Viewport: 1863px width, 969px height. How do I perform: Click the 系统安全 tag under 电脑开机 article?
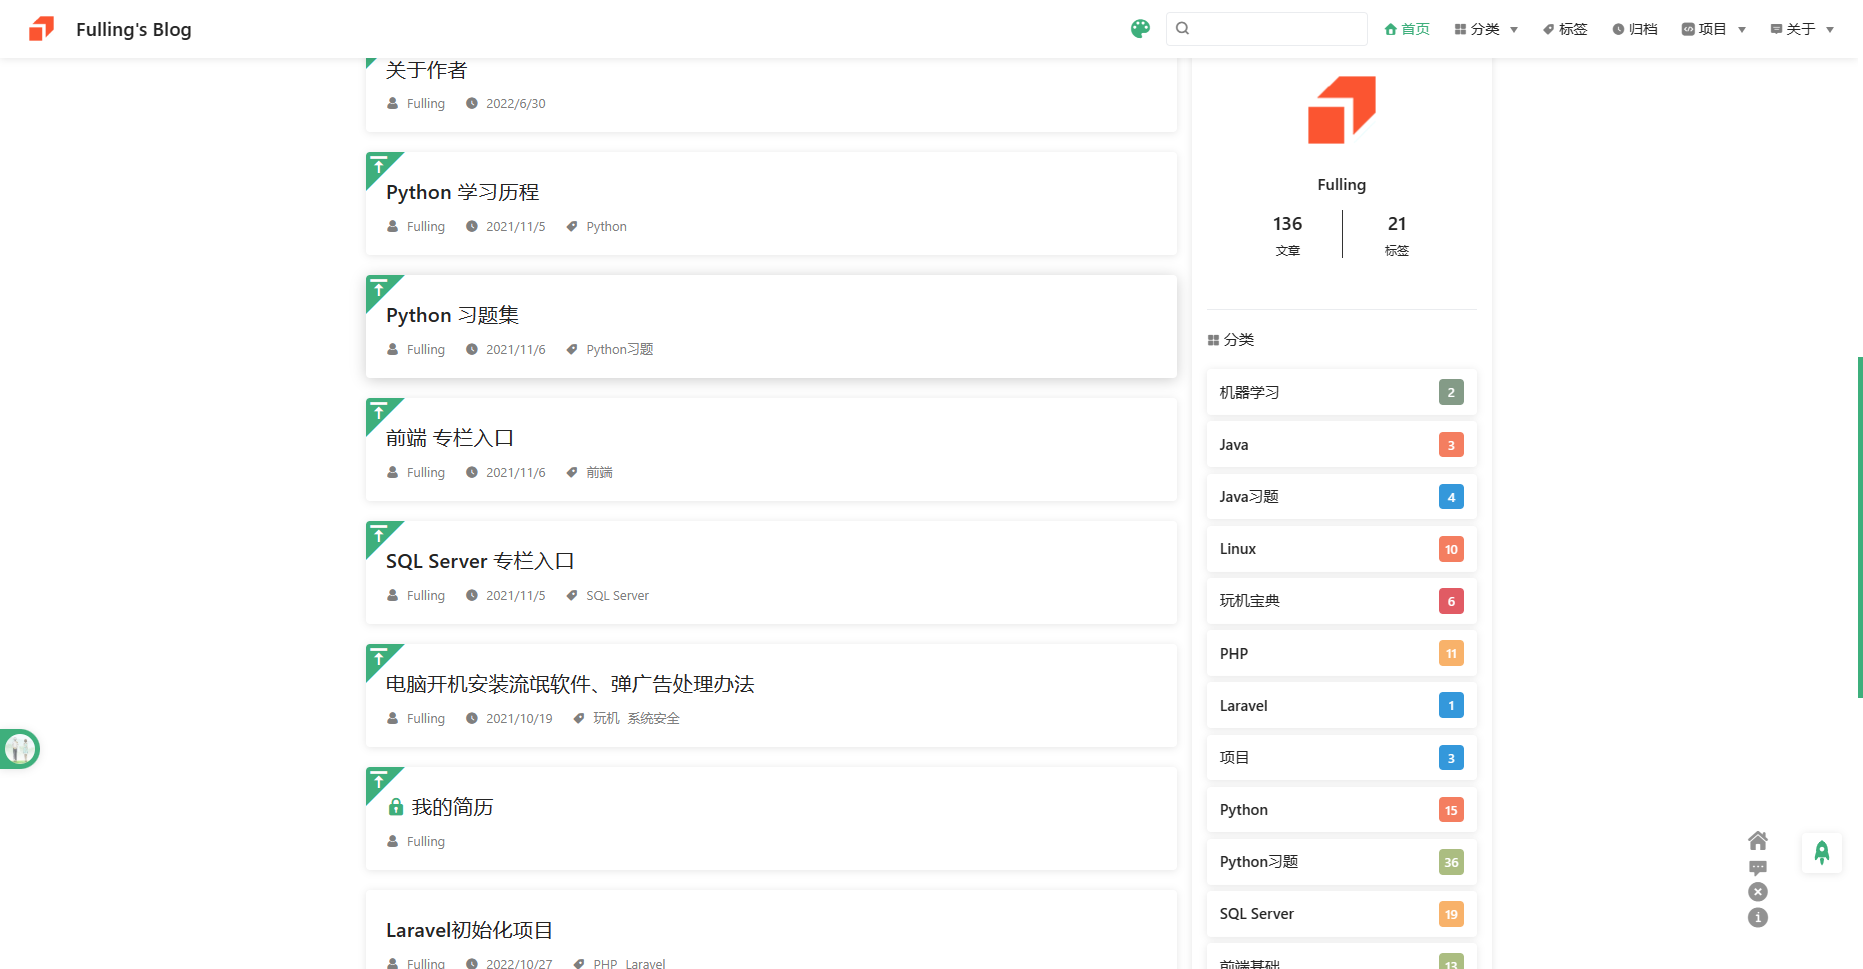pyautogui.click(x=653, y=718)
